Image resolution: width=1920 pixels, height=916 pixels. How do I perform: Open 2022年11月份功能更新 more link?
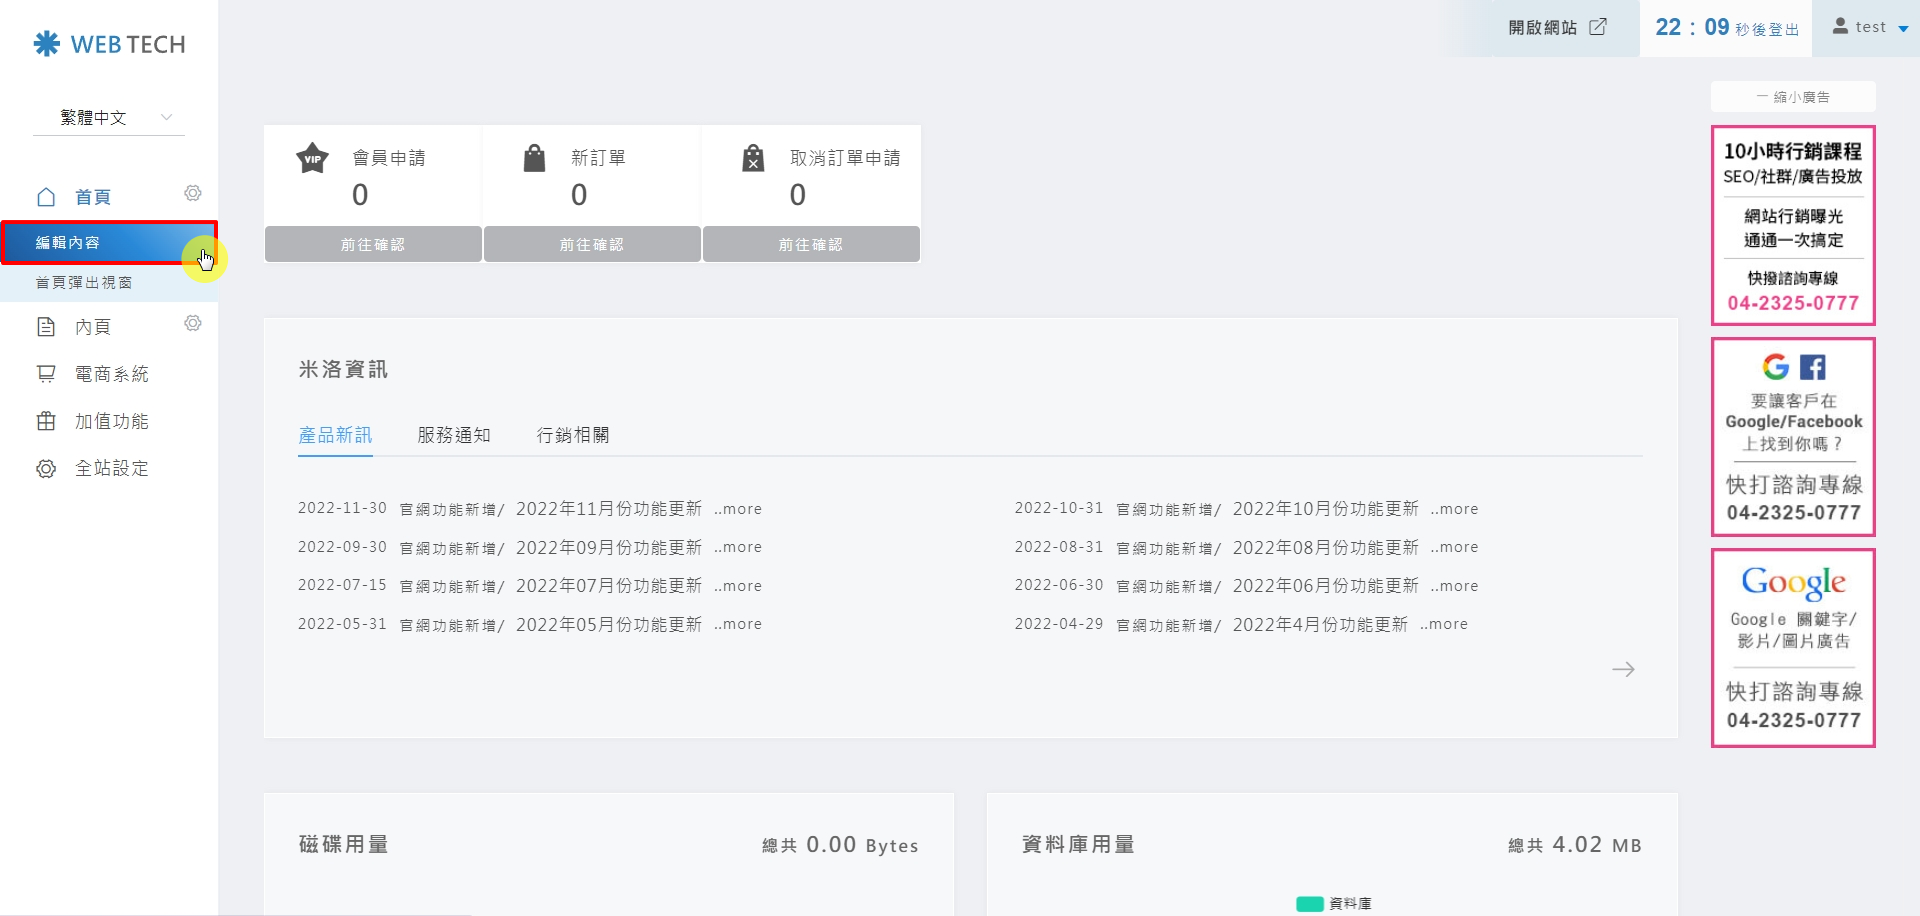pos(738,509)
